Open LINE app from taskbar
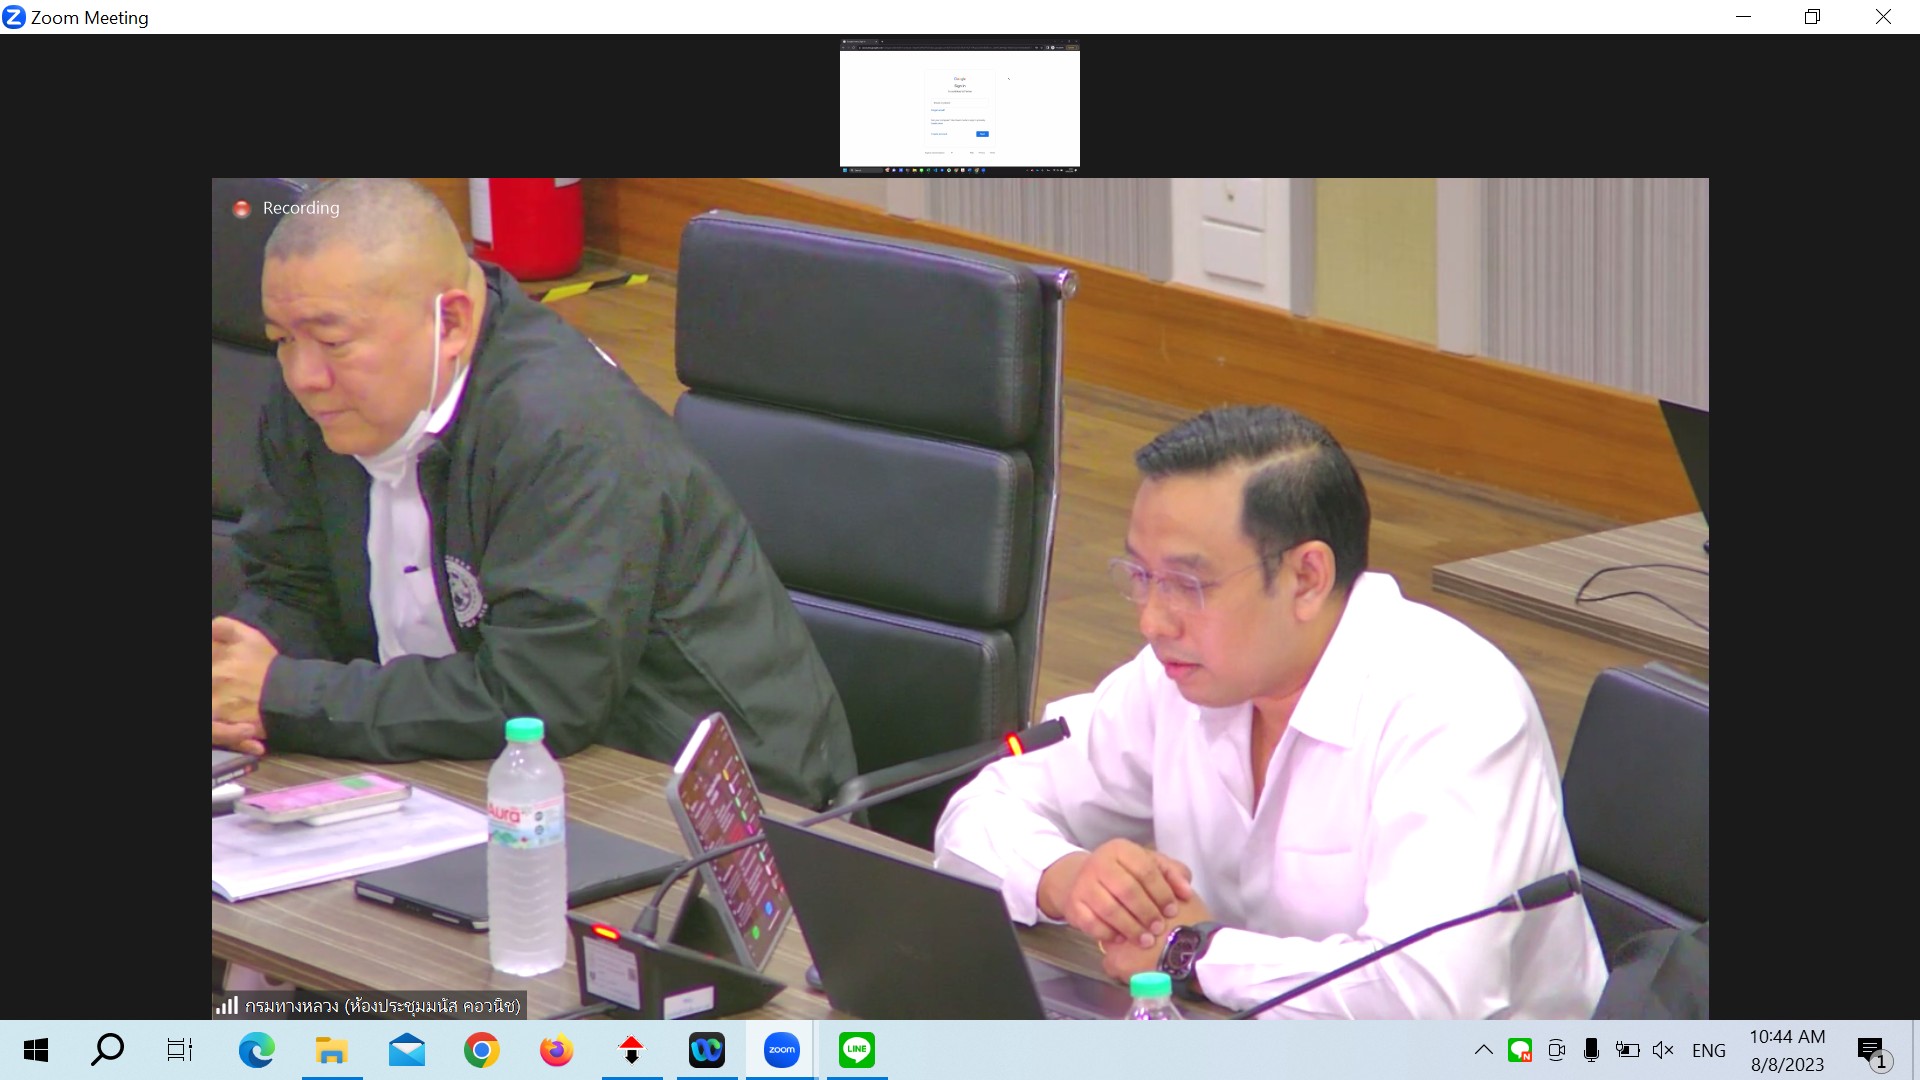The height and width of the screenshot is (1080, 1920). (856, 1050)
